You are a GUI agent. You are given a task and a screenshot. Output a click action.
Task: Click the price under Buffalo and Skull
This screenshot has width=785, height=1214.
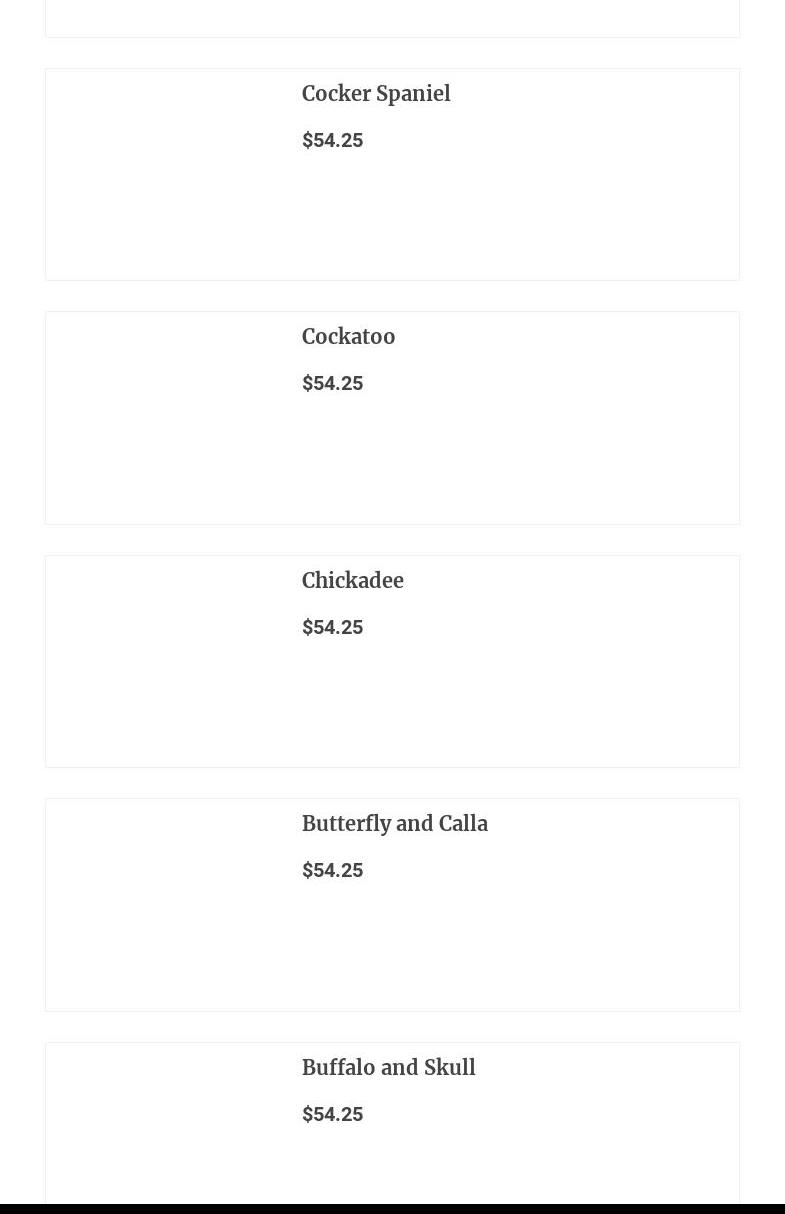point(332,1114)
